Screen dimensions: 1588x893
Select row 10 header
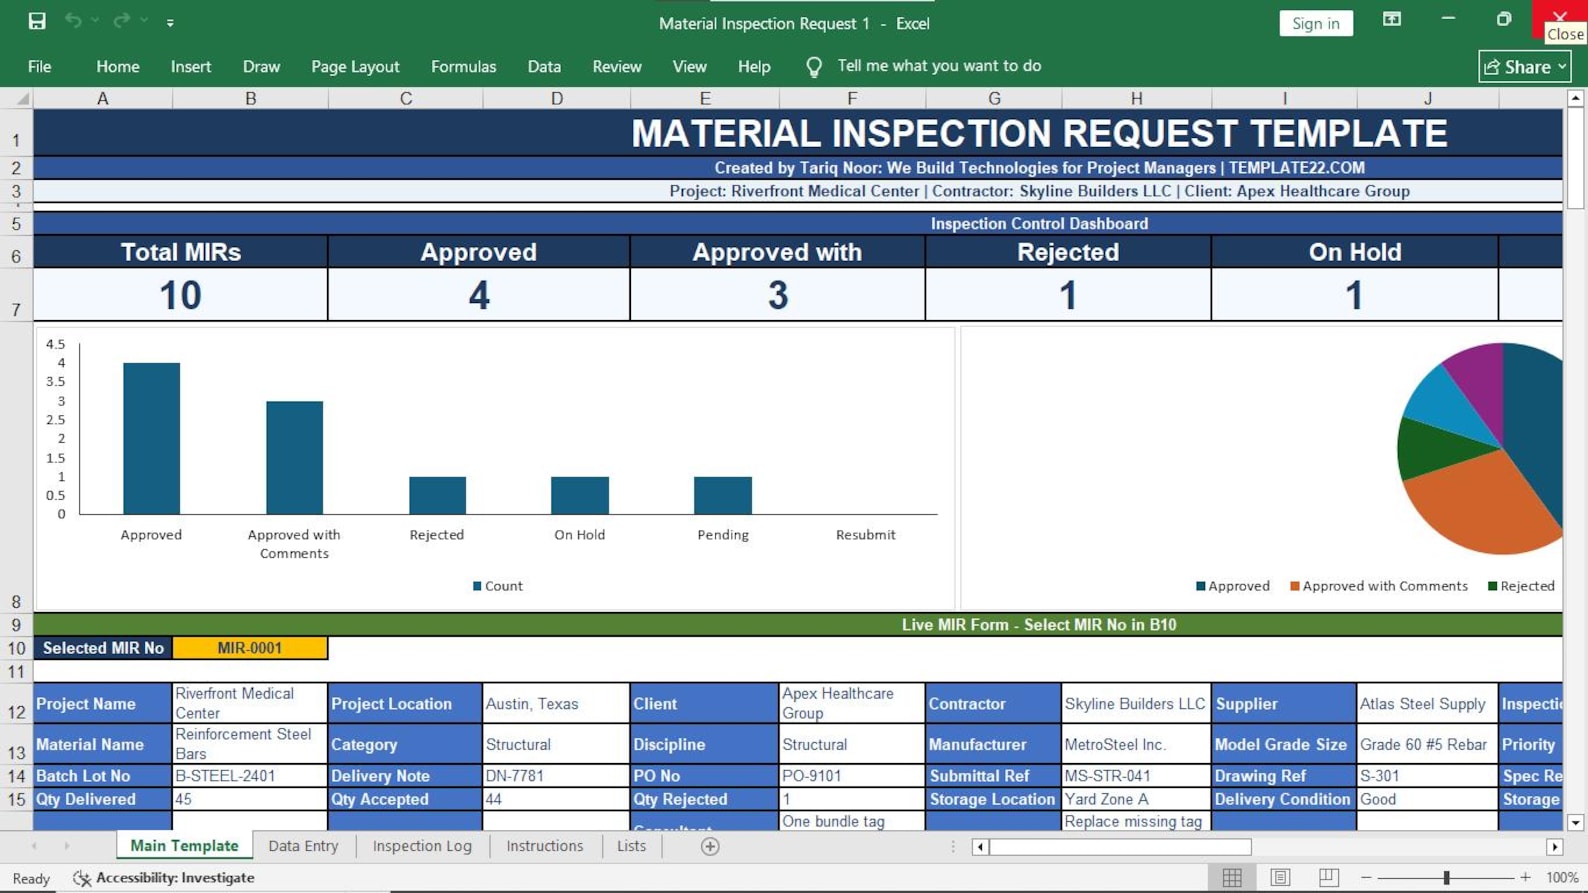coord(16,648)
